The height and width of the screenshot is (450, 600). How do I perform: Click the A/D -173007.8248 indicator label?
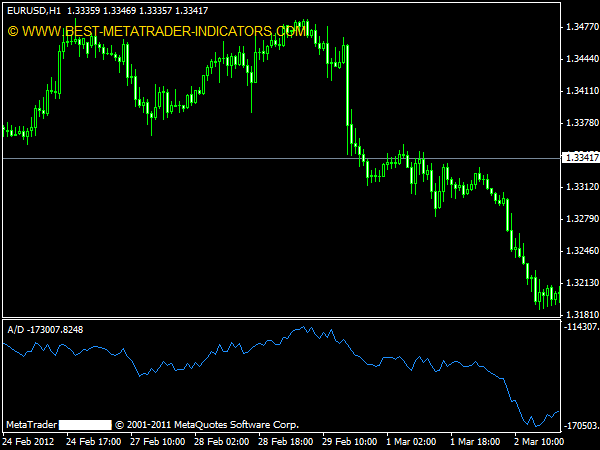point(45,329)
